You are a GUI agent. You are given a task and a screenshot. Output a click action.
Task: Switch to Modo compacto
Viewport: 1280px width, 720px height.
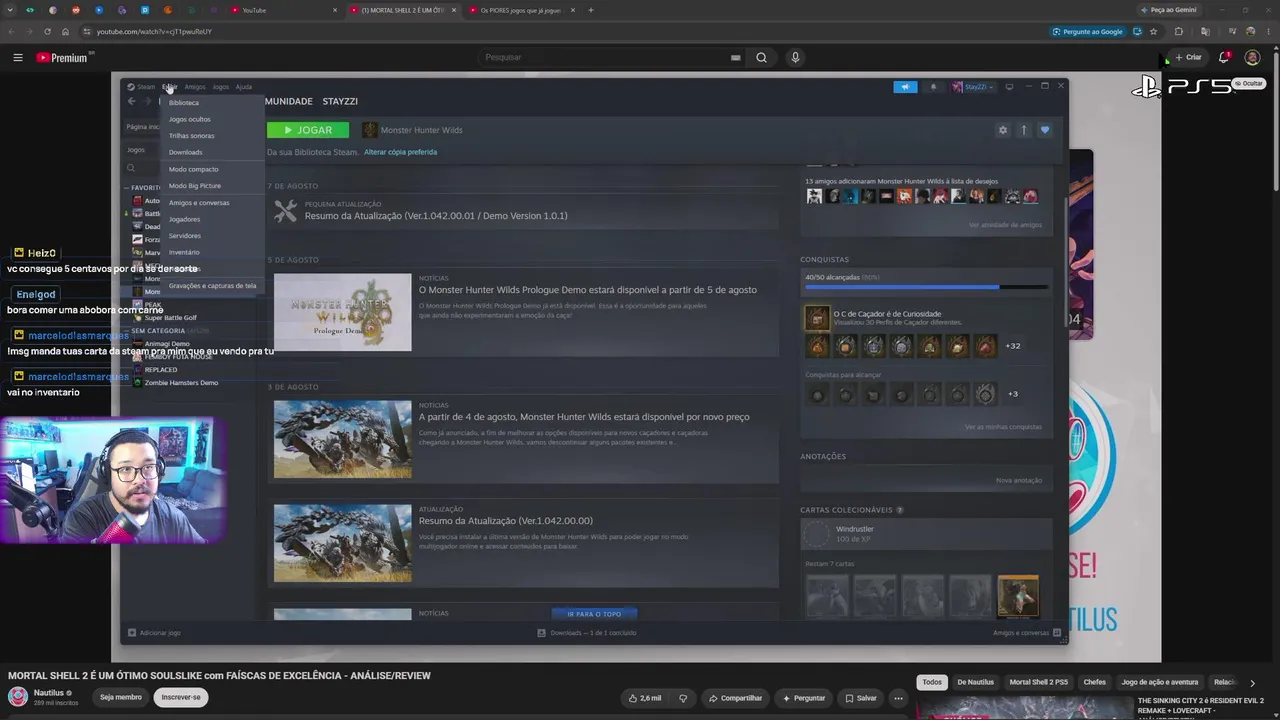(x=212, y=169)
